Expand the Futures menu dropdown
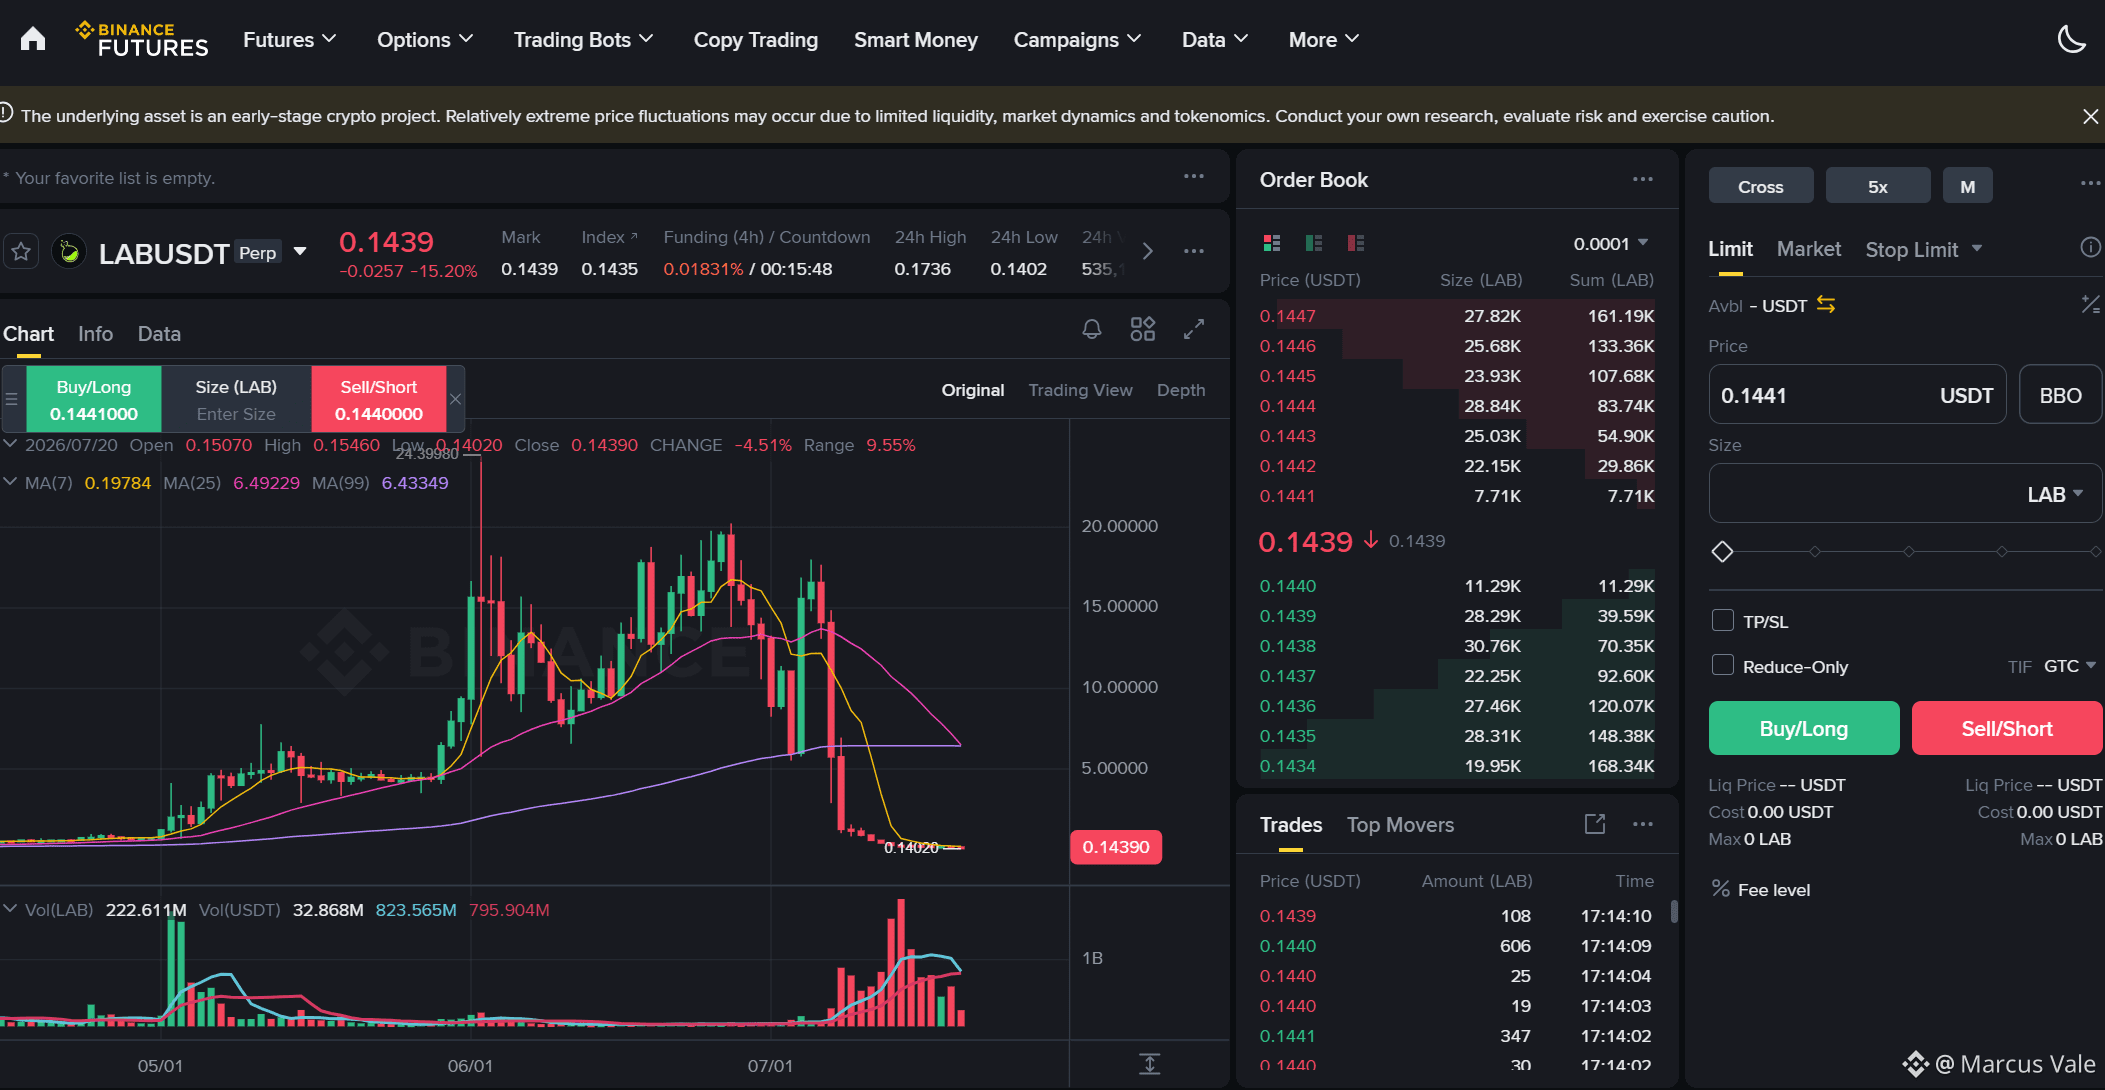This screenshot has width=2105, height=1090. (289, 39)
